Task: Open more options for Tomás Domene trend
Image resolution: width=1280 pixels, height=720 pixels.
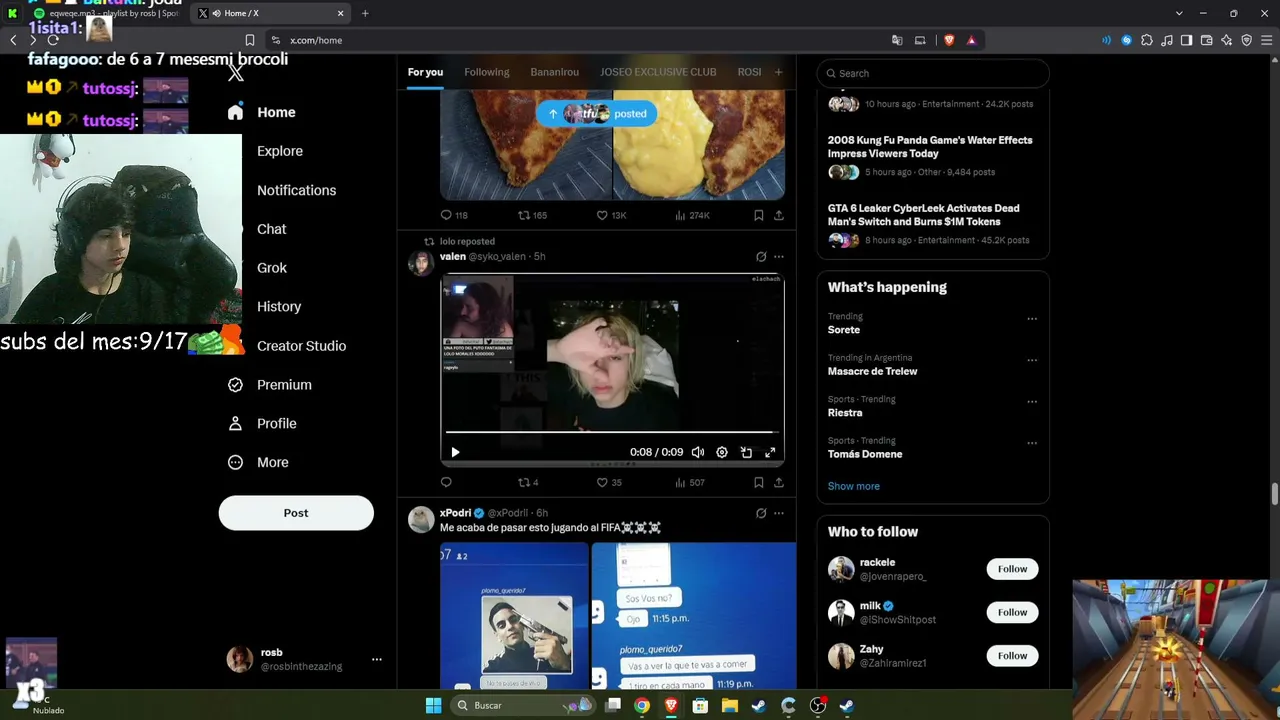Action: pos(1032,443)
